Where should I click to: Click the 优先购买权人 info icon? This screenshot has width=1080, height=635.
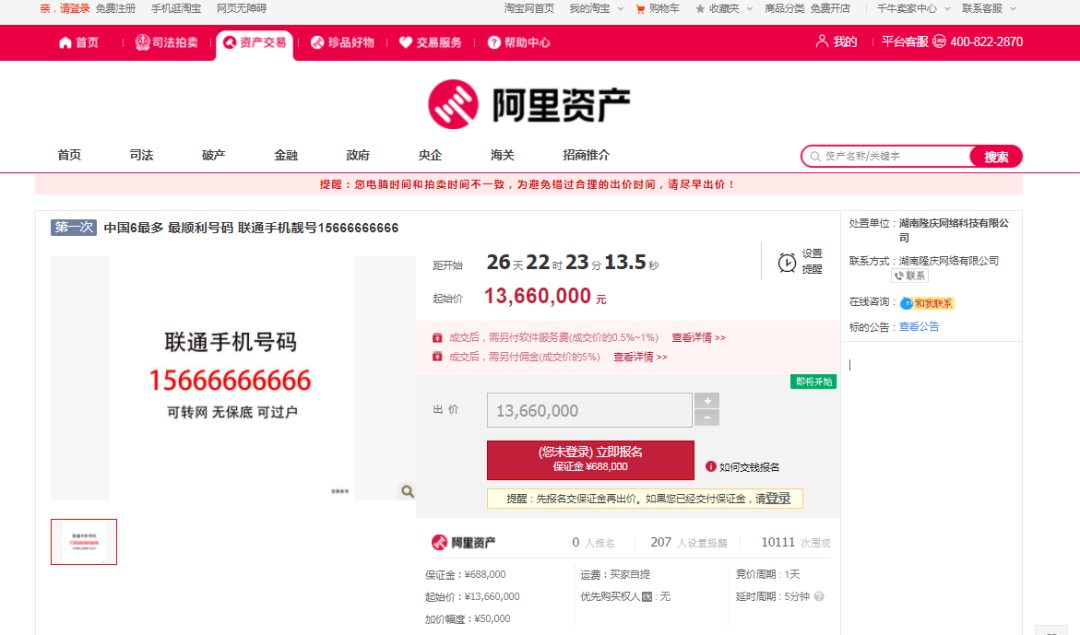pos(647,597)
